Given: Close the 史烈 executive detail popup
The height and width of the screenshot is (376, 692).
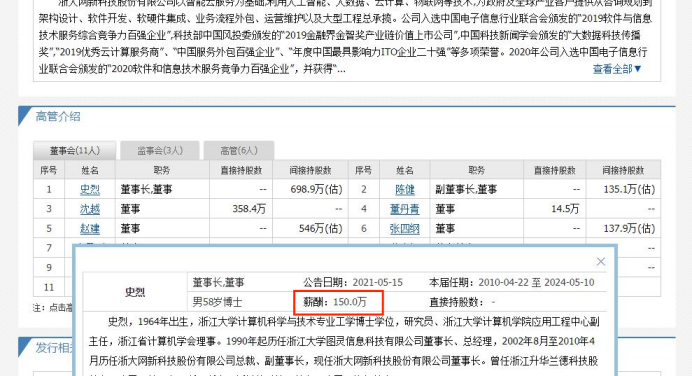Looking at the screenshot, I should click(601, 262).
